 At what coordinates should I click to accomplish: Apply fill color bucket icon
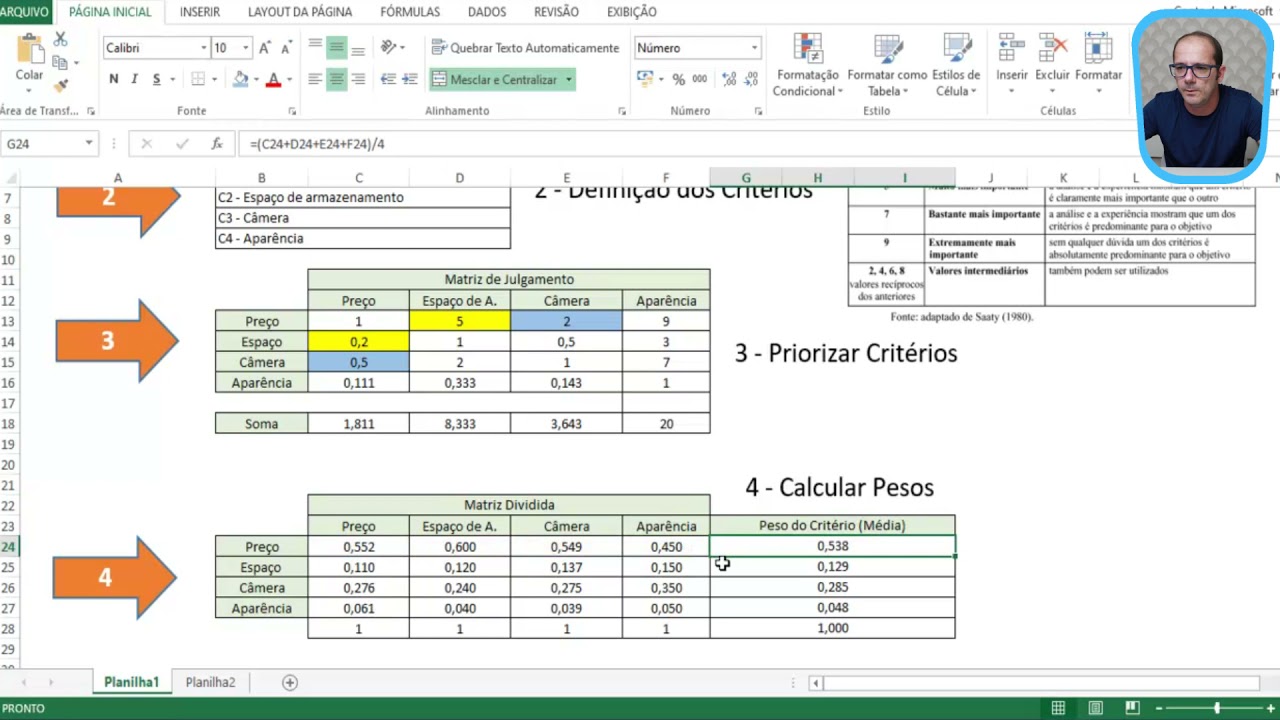coord(240,79)
